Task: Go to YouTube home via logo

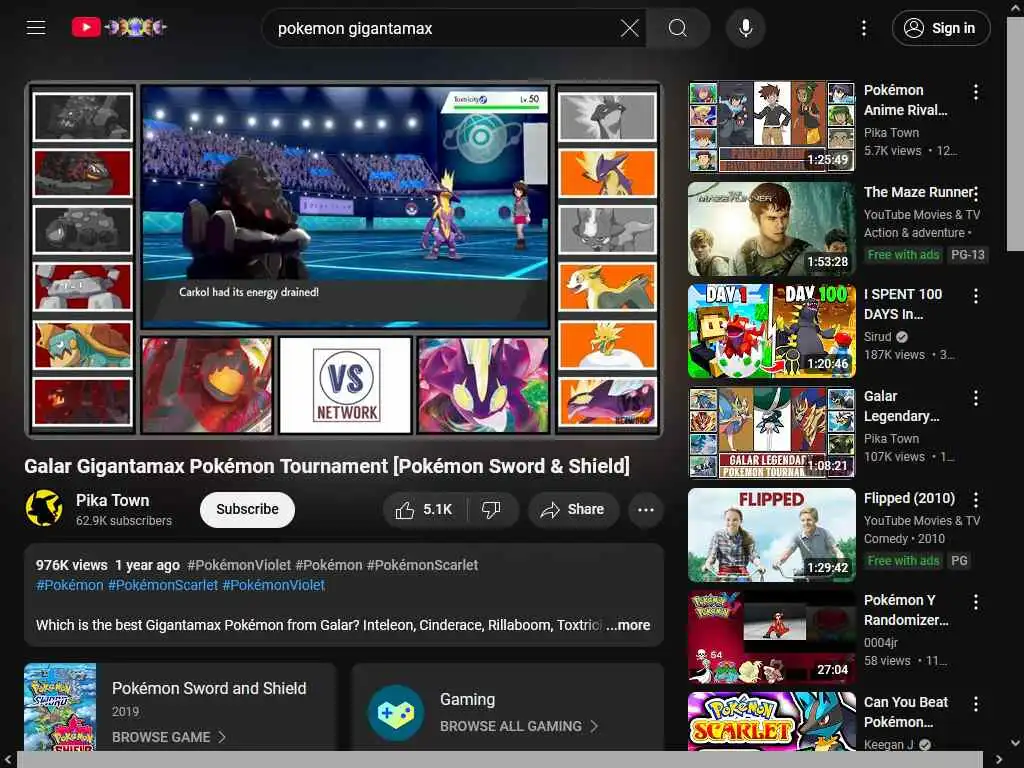Action: (x=119, y=27)
